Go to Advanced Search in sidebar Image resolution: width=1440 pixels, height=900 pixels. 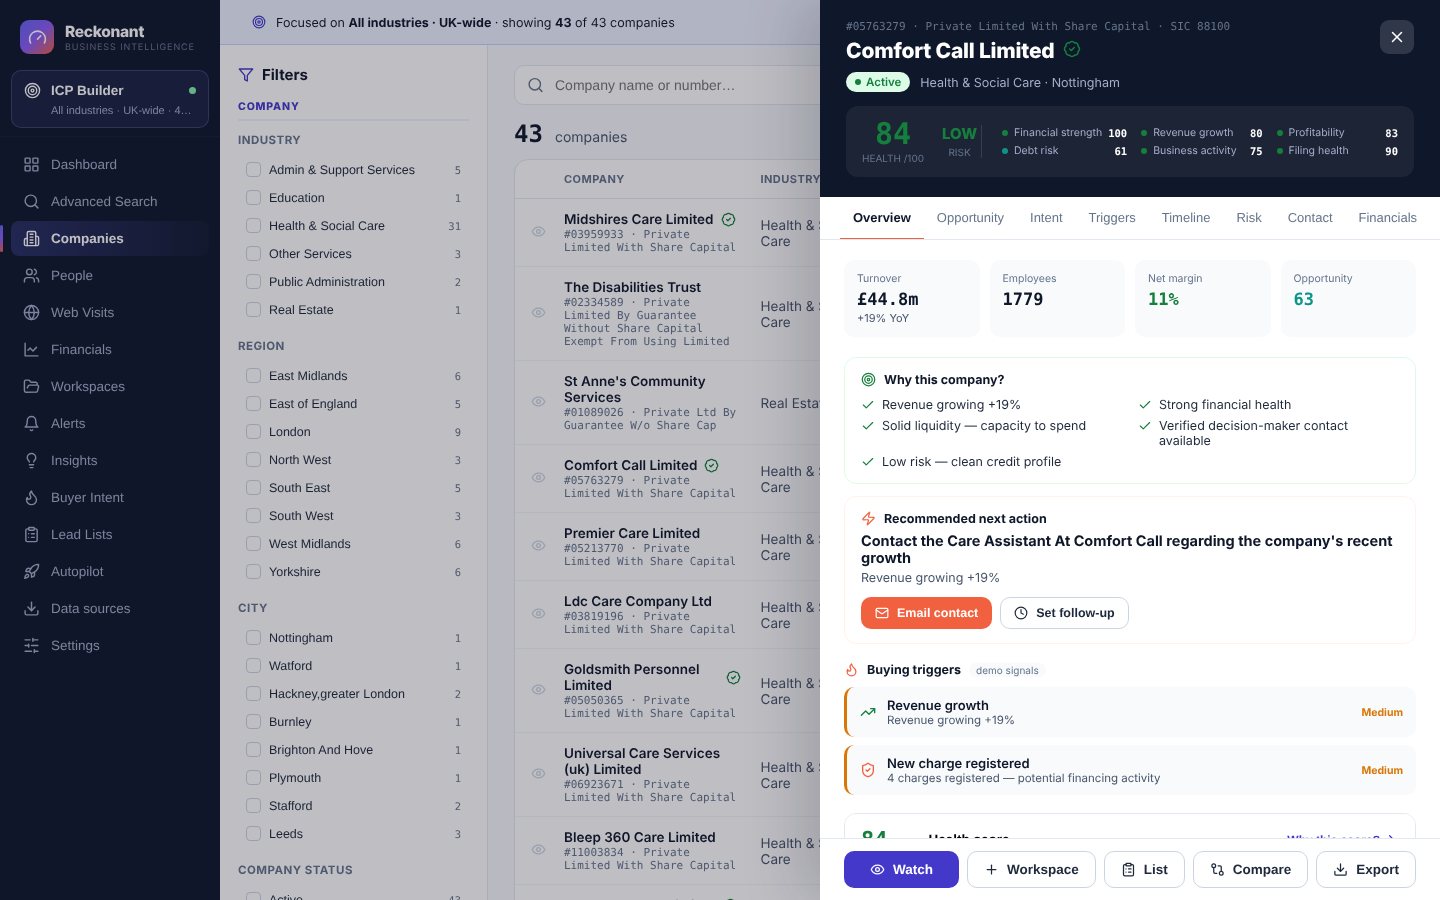pyautogui.click(x=110, y=201)
